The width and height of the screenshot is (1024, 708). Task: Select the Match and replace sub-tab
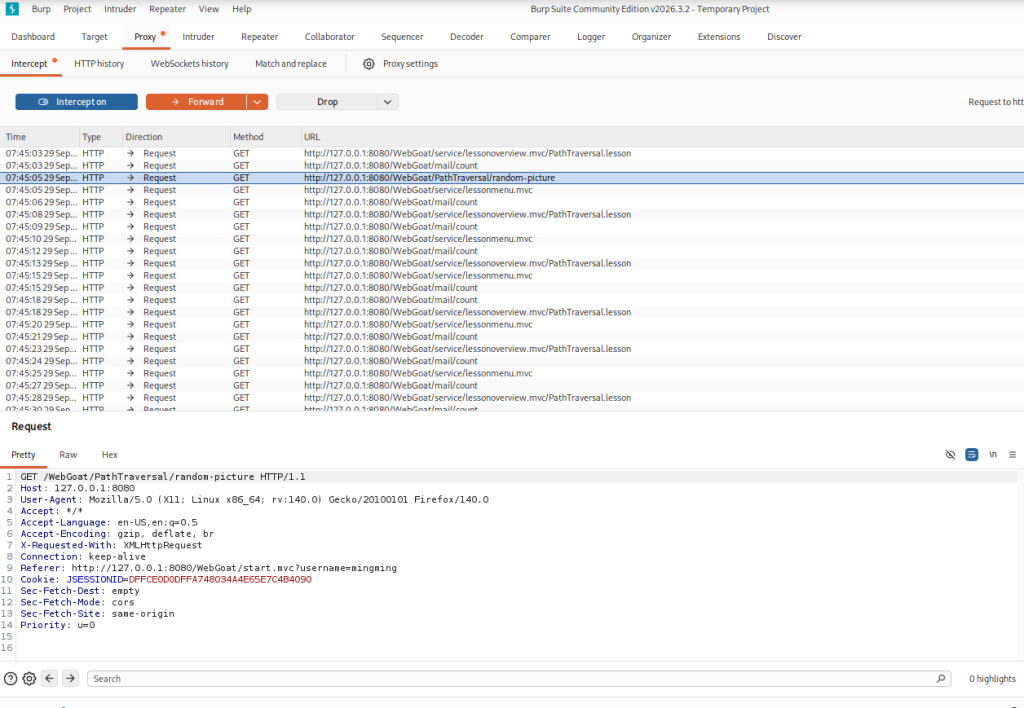[x=291, y=64]
